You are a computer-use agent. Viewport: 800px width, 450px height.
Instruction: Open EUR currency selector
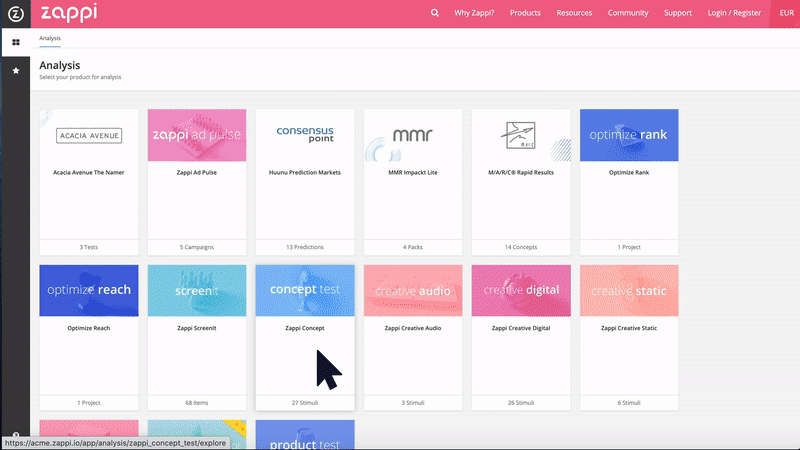pos(786,13)
